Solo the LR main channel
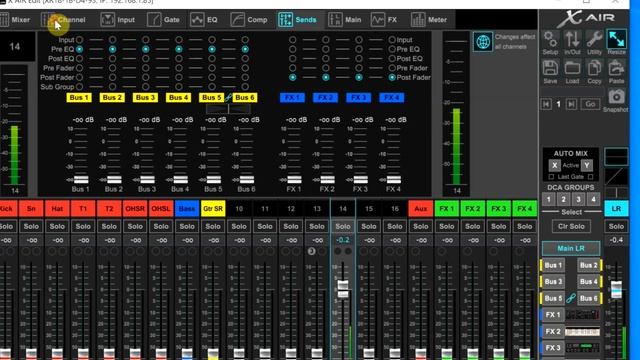The width and height of the screenshot is (640, 360). point(616,226)
